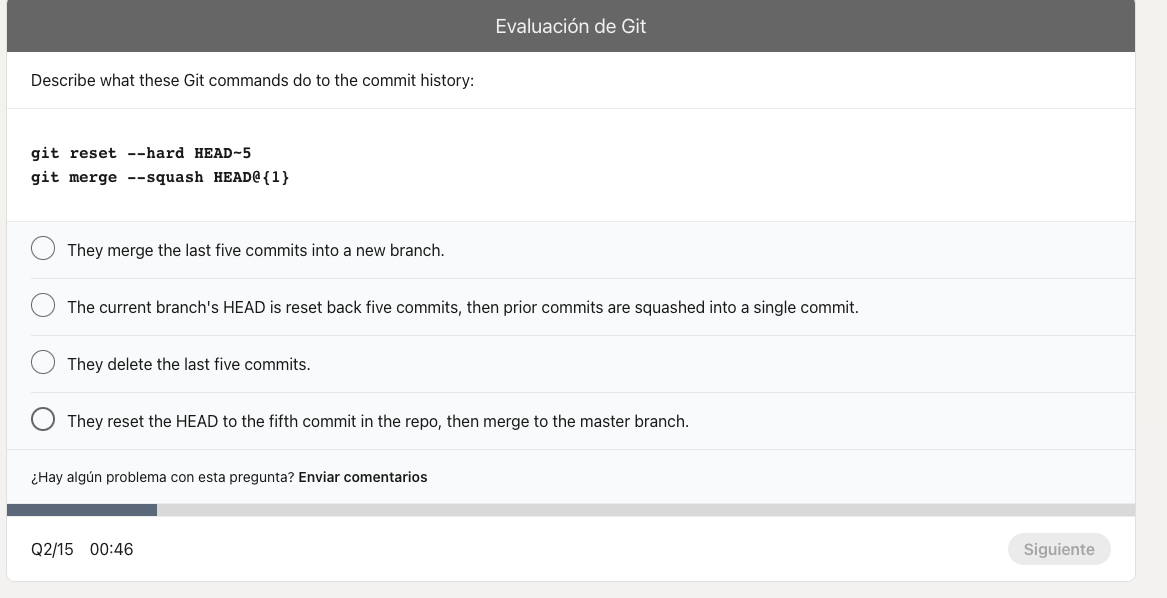Click the filled portion of the progress bar
Screen dimensions: 1167x598
[x=80, y=511]
